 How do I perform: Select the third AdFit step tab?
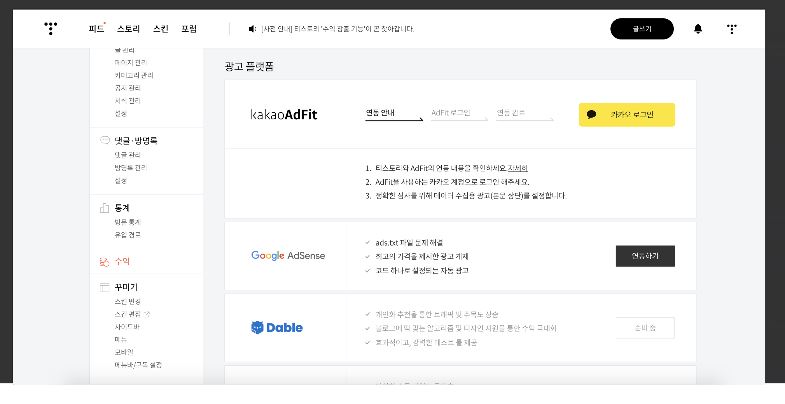(524, 114)
